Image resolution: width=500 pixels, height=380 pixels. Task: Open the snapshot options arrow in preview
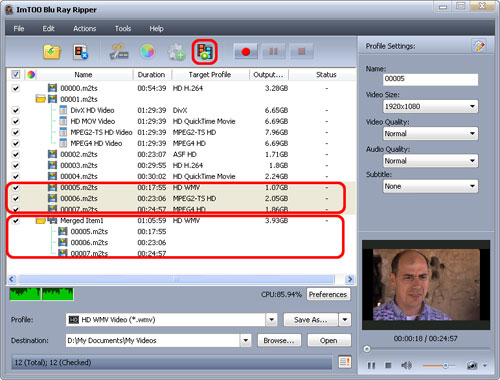(485, 366)
